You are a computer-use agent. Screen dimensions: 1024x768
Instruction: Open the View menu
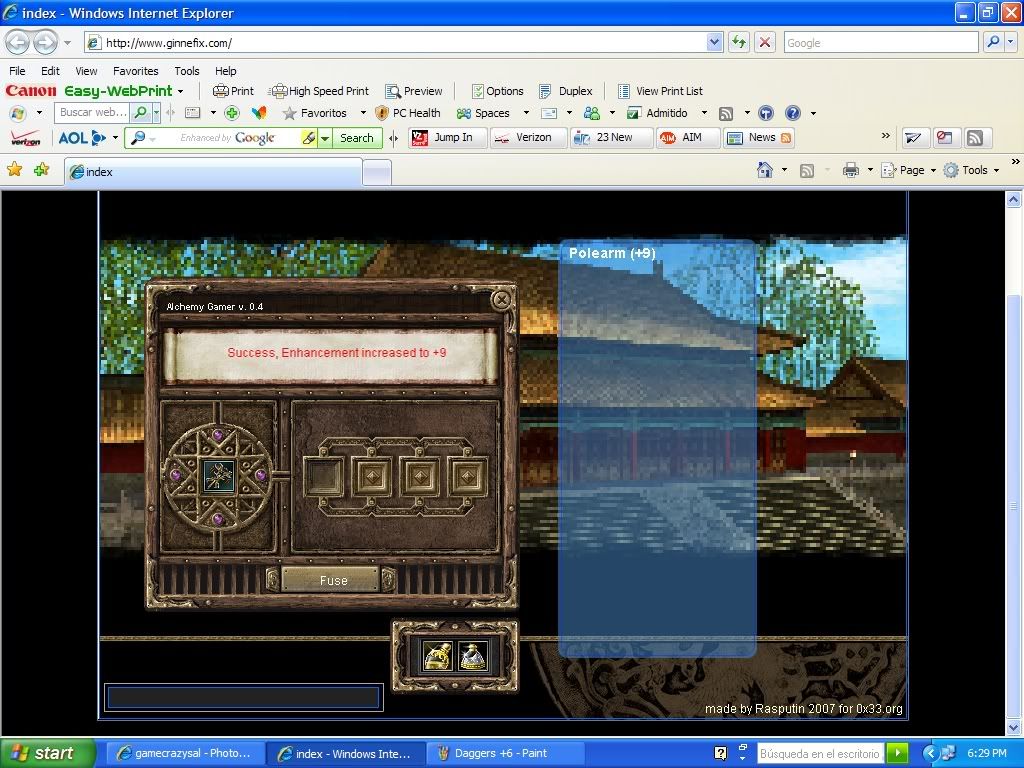coord(86,71)
